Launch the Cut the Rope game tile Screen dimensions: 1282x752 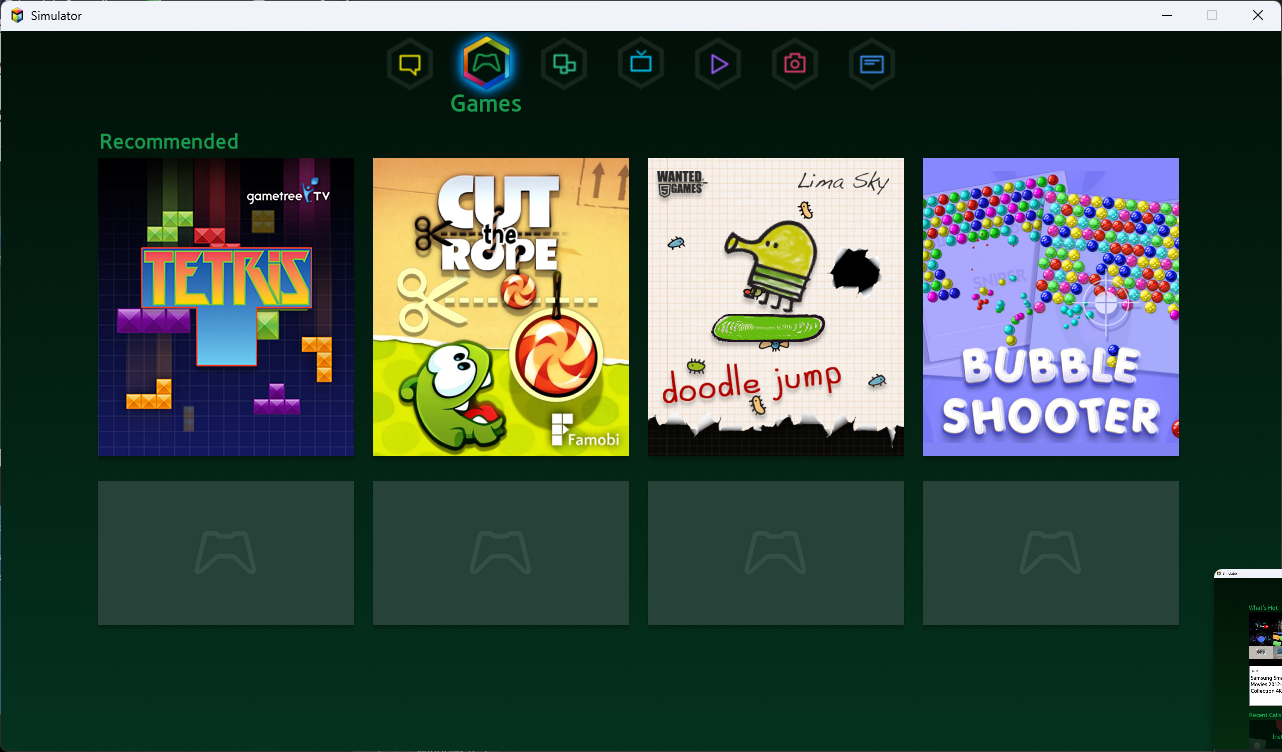click(x=501, y=307)
